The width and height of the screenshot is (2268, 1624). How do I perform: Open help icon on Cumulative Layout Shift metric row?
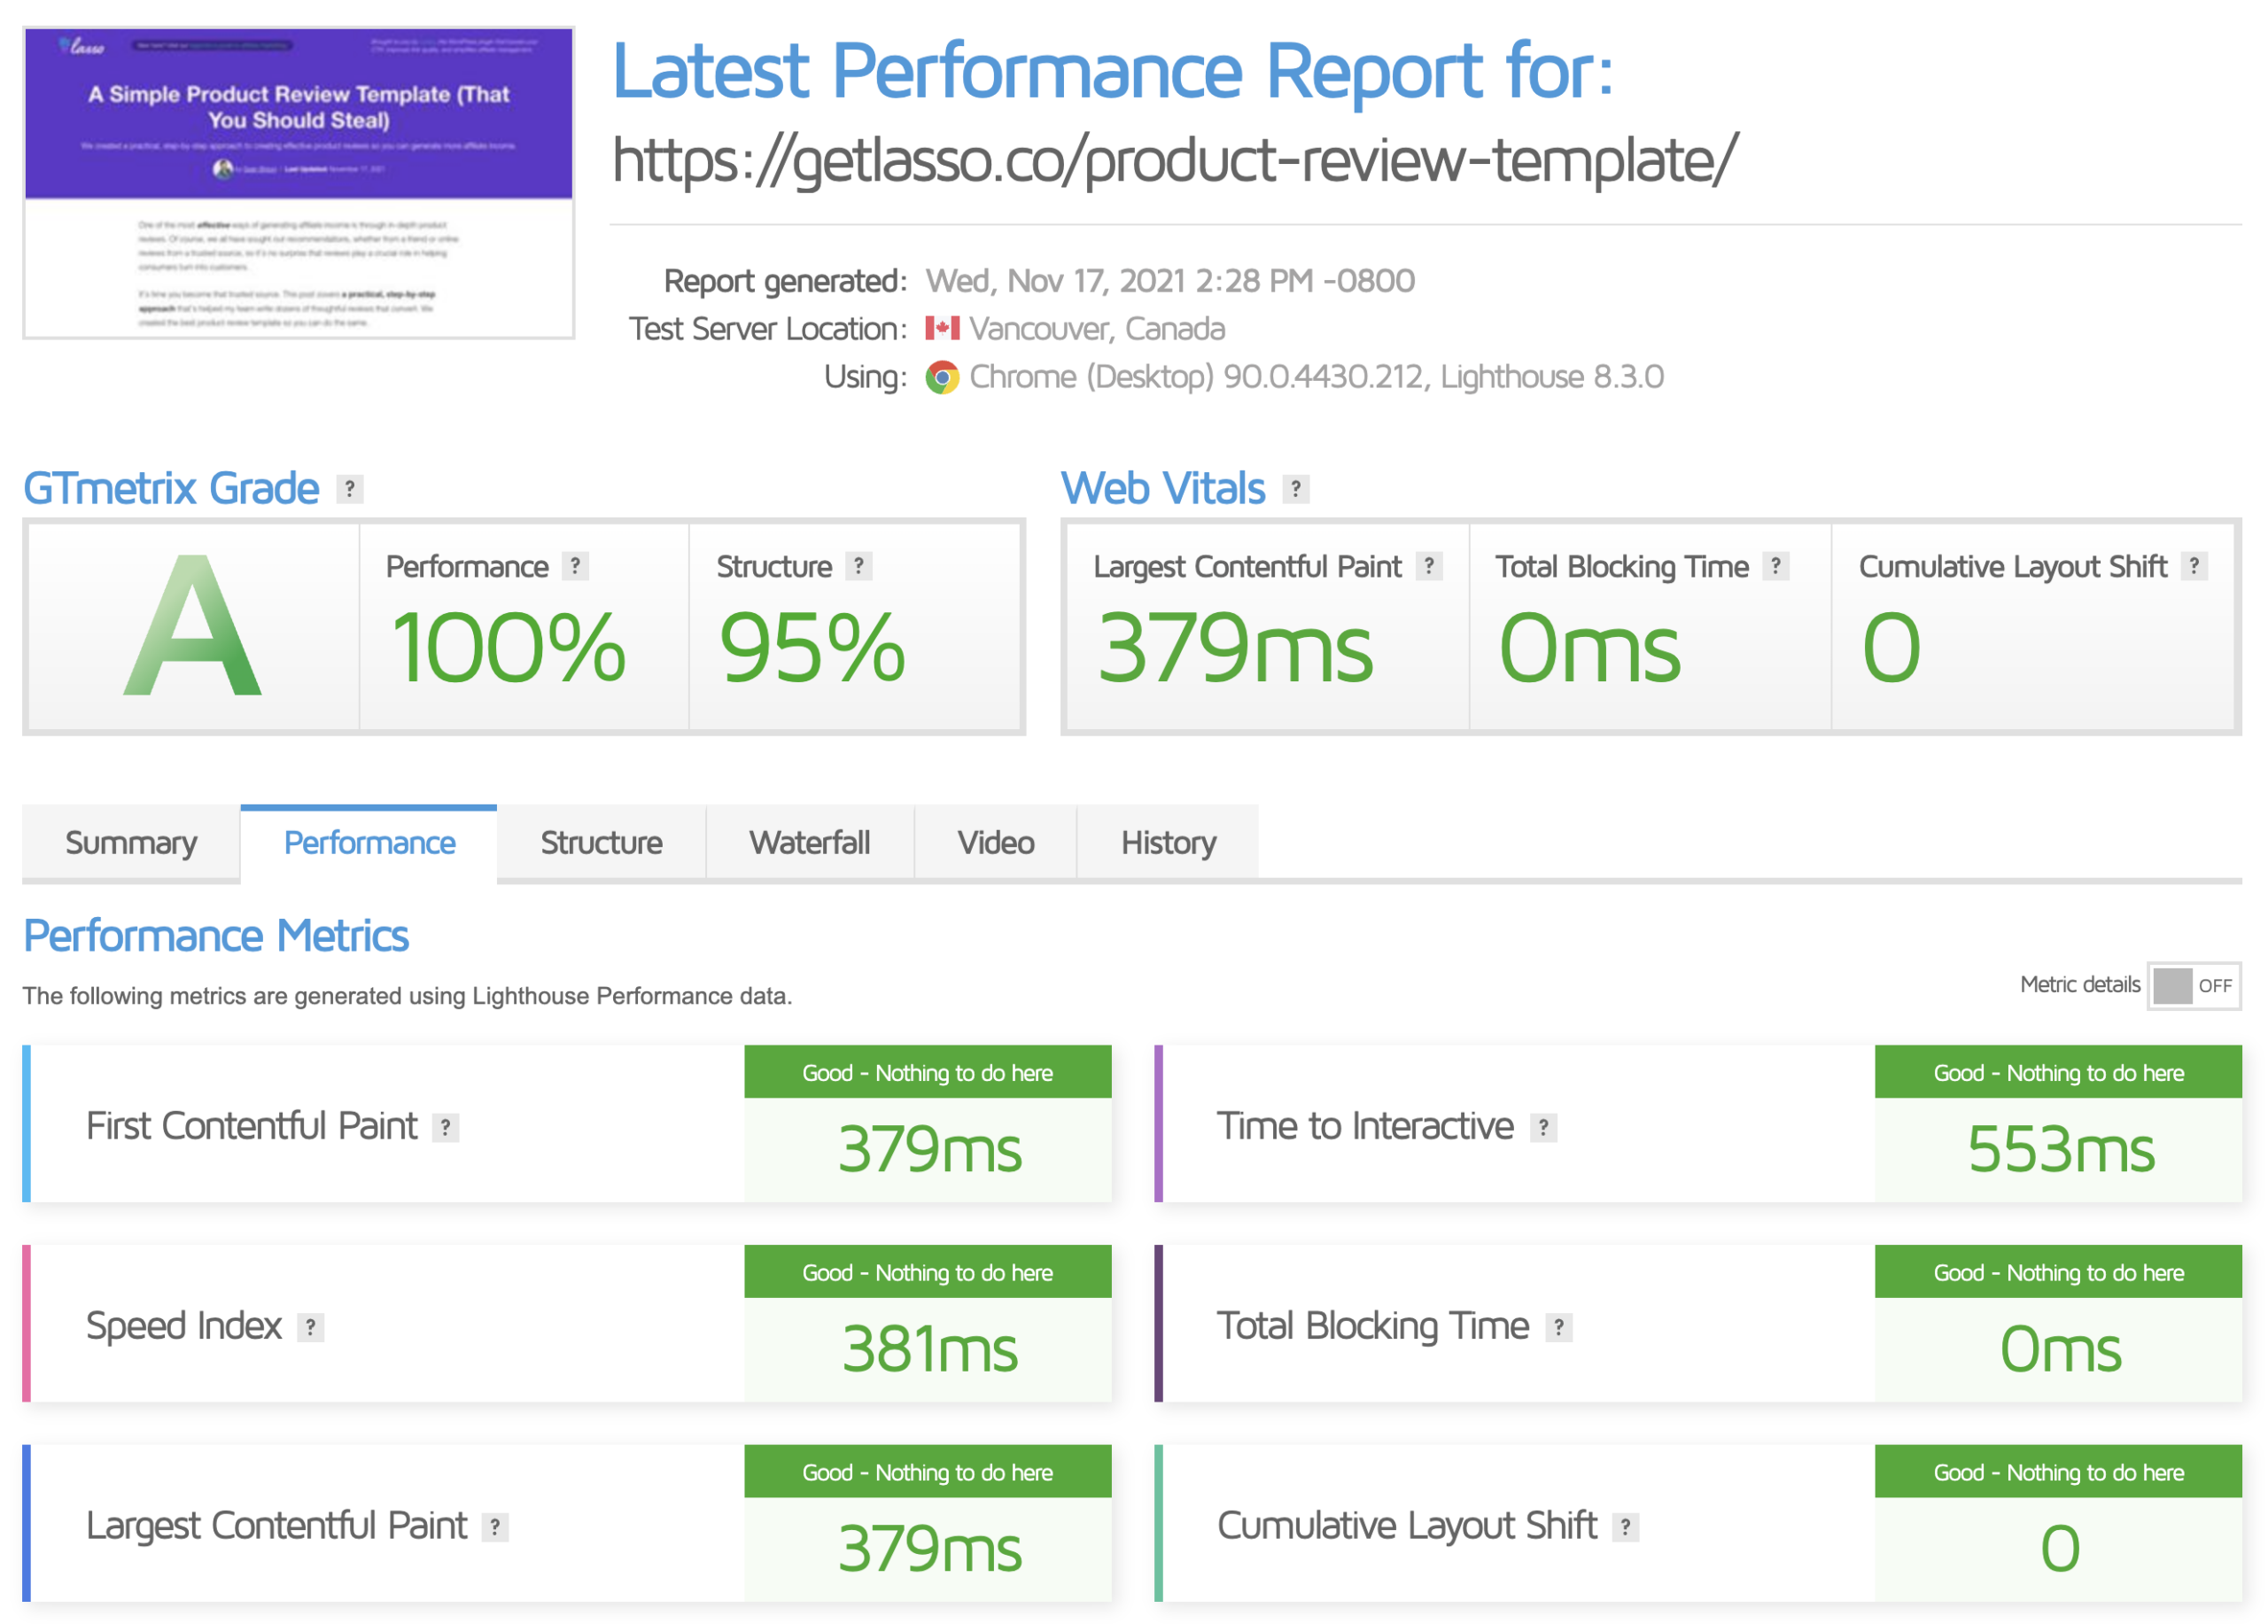point(1626,1528)
